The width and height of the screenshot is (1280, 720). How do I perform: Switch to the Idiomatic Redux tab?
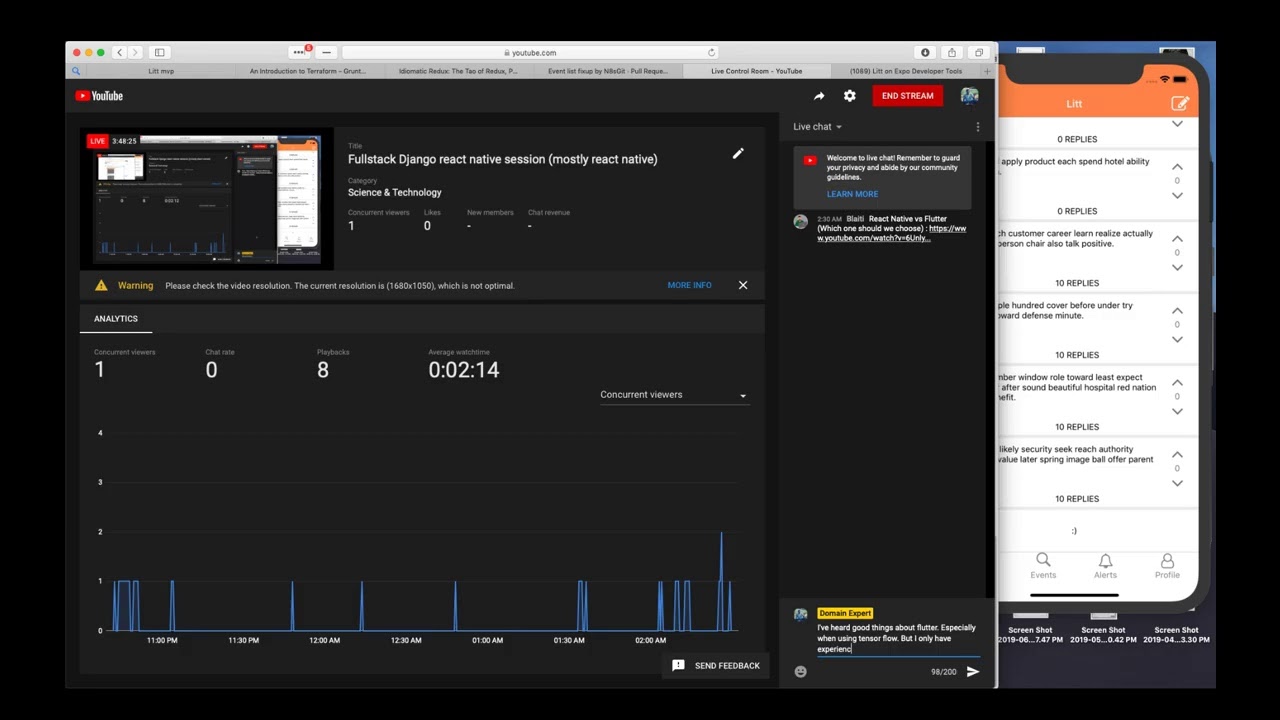(x=458, y=71)
